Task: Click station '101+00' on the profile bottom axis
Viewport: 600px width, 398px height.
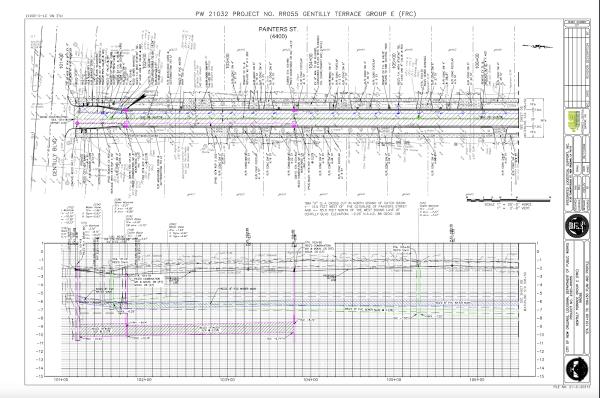Action: [60, 380]
